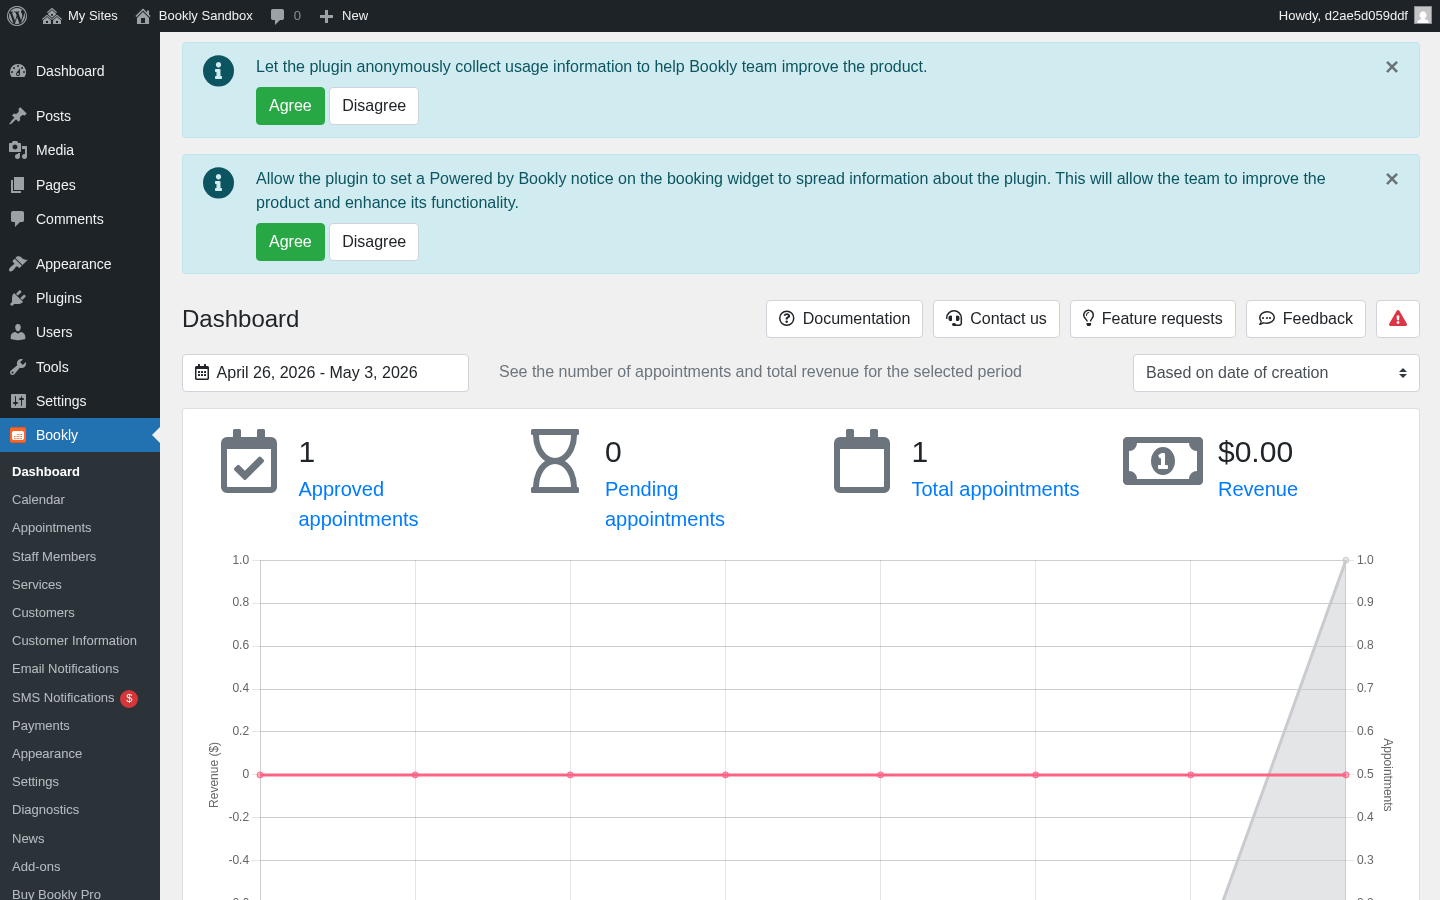Open Feature requests
This screenshot has width=1440, height=900.
pos(1152,319)
